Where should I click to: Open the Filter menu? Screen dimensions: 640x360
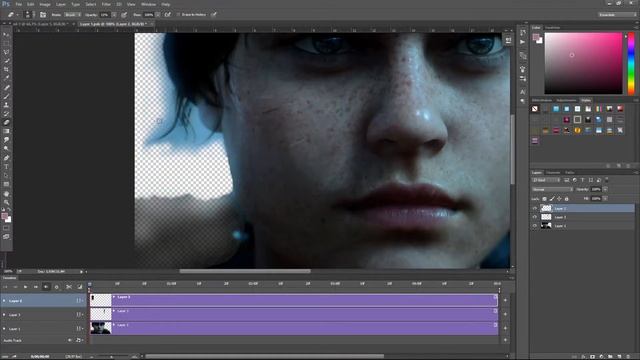click(x=106, y=4)
